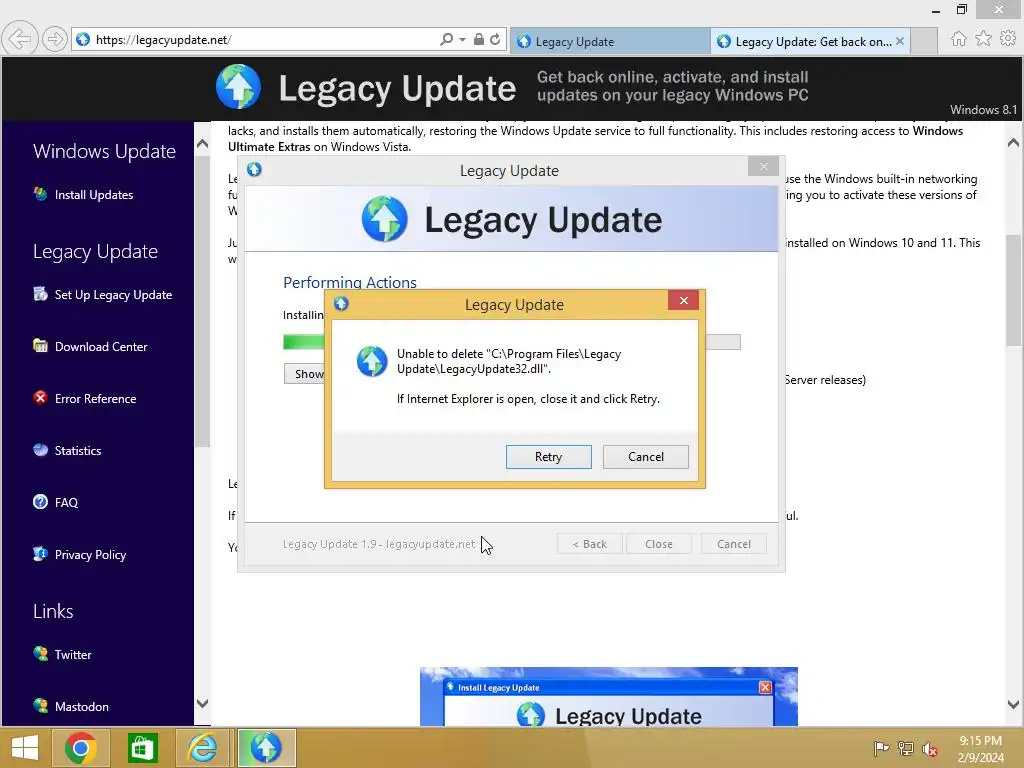Launch Google Chrome from the taskbar

pyautogui.click(x=81, y=748)
